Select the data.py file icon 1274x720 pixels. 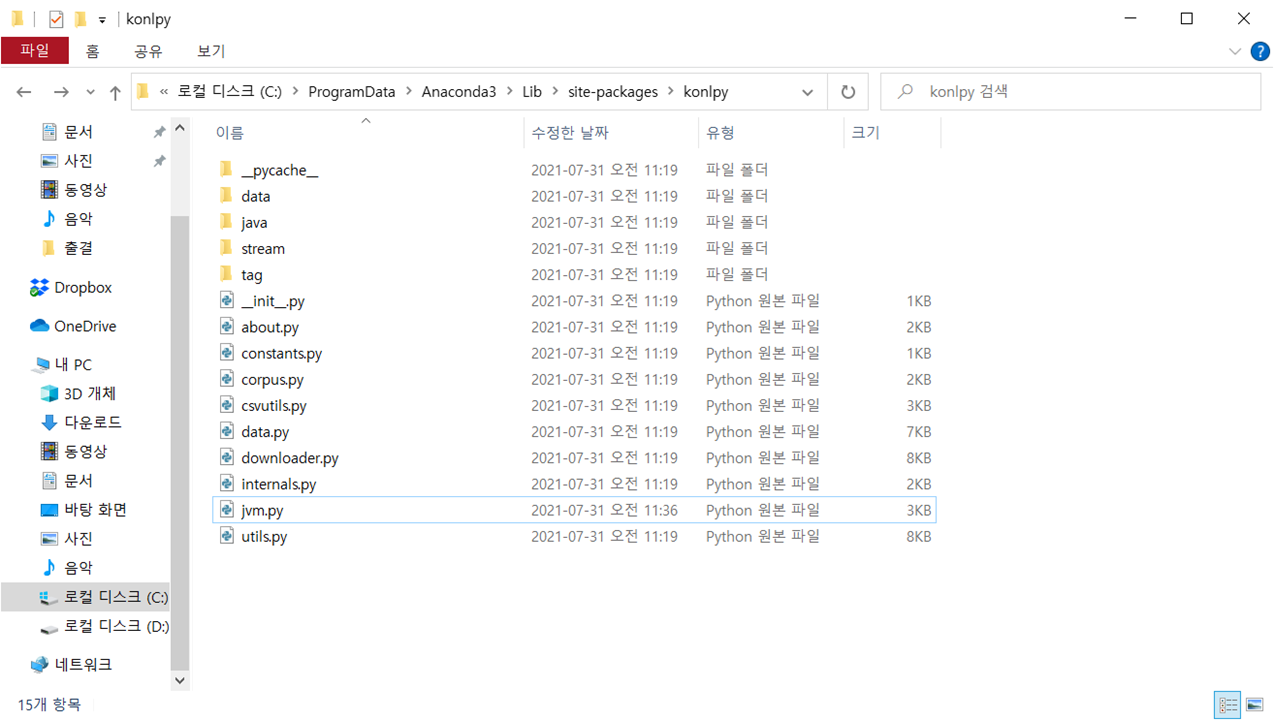(227, 431)
